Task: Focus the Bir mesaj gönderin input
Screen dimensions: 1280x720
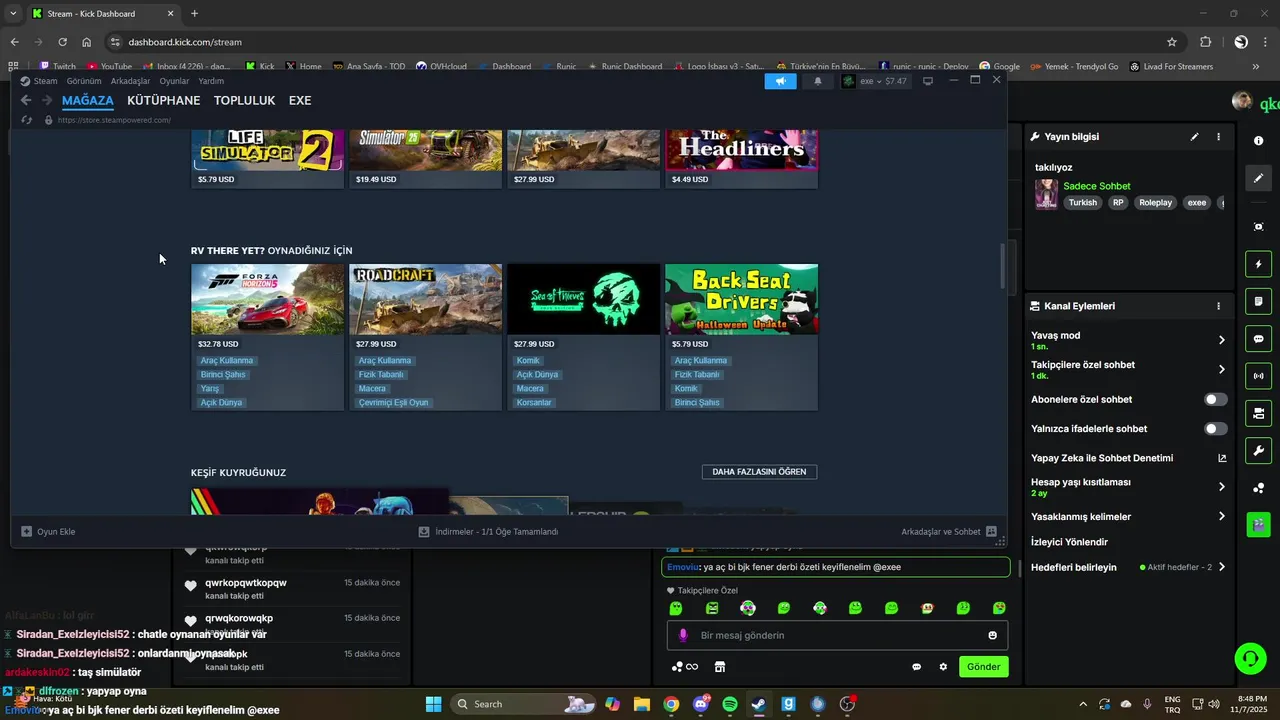Action: [838, 635]
